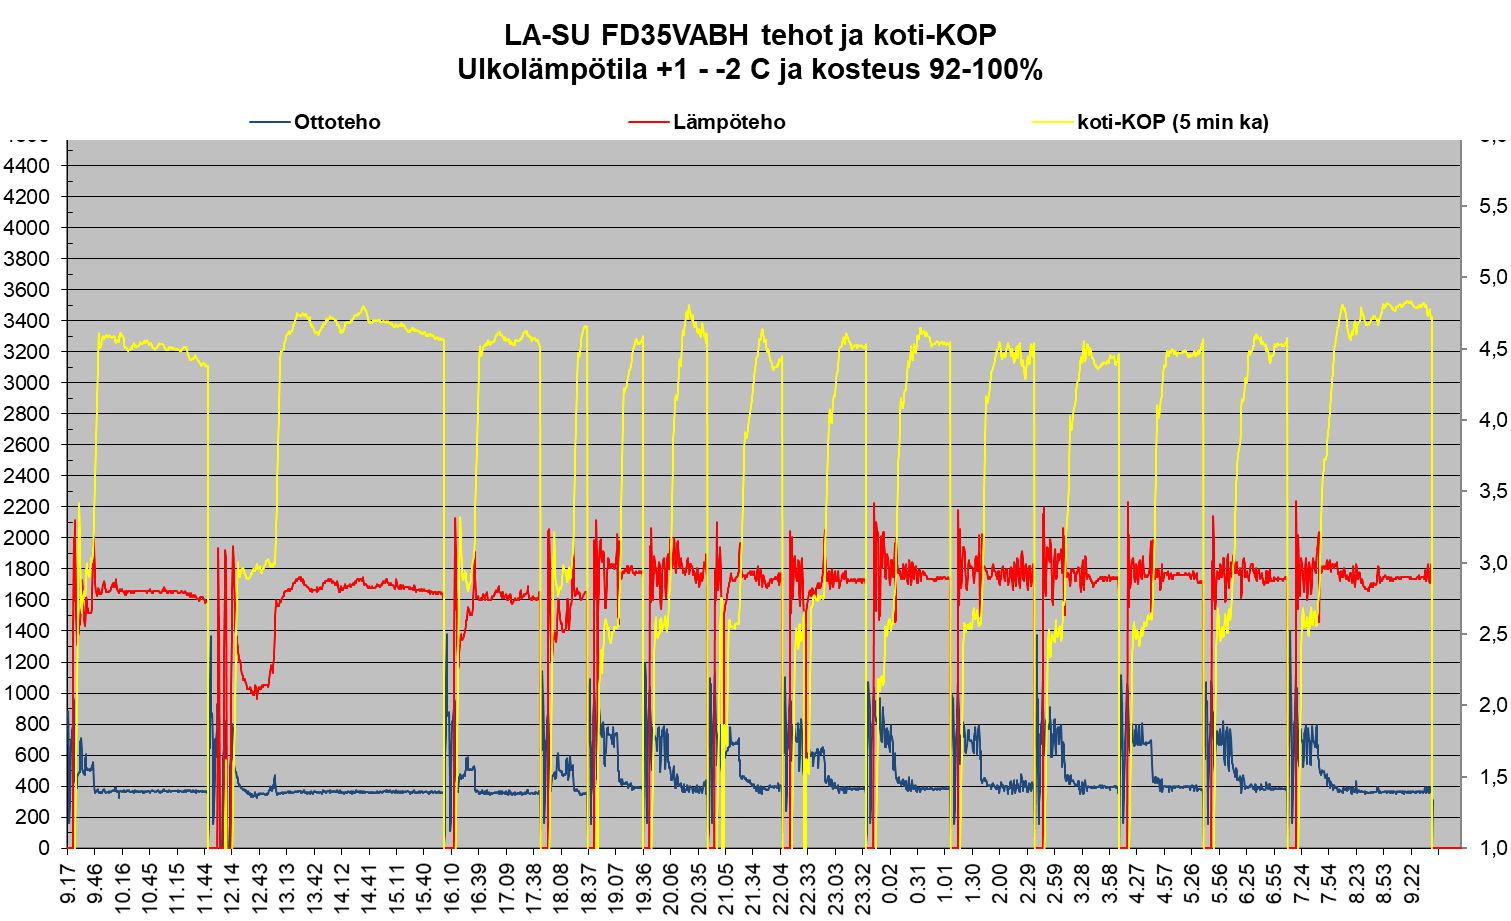This screenshot has width=1511, height=921.
Task: Select the Lämpöteho legend entry text
Action: pyautogui.click(x=729, y=123)
